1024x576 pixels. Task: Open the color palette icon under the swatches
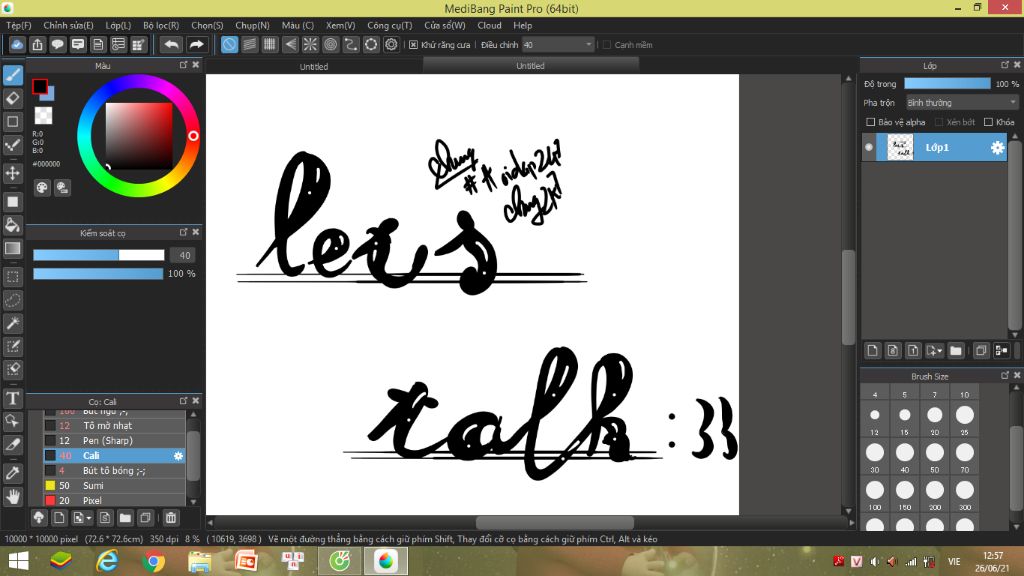[42, 188]
